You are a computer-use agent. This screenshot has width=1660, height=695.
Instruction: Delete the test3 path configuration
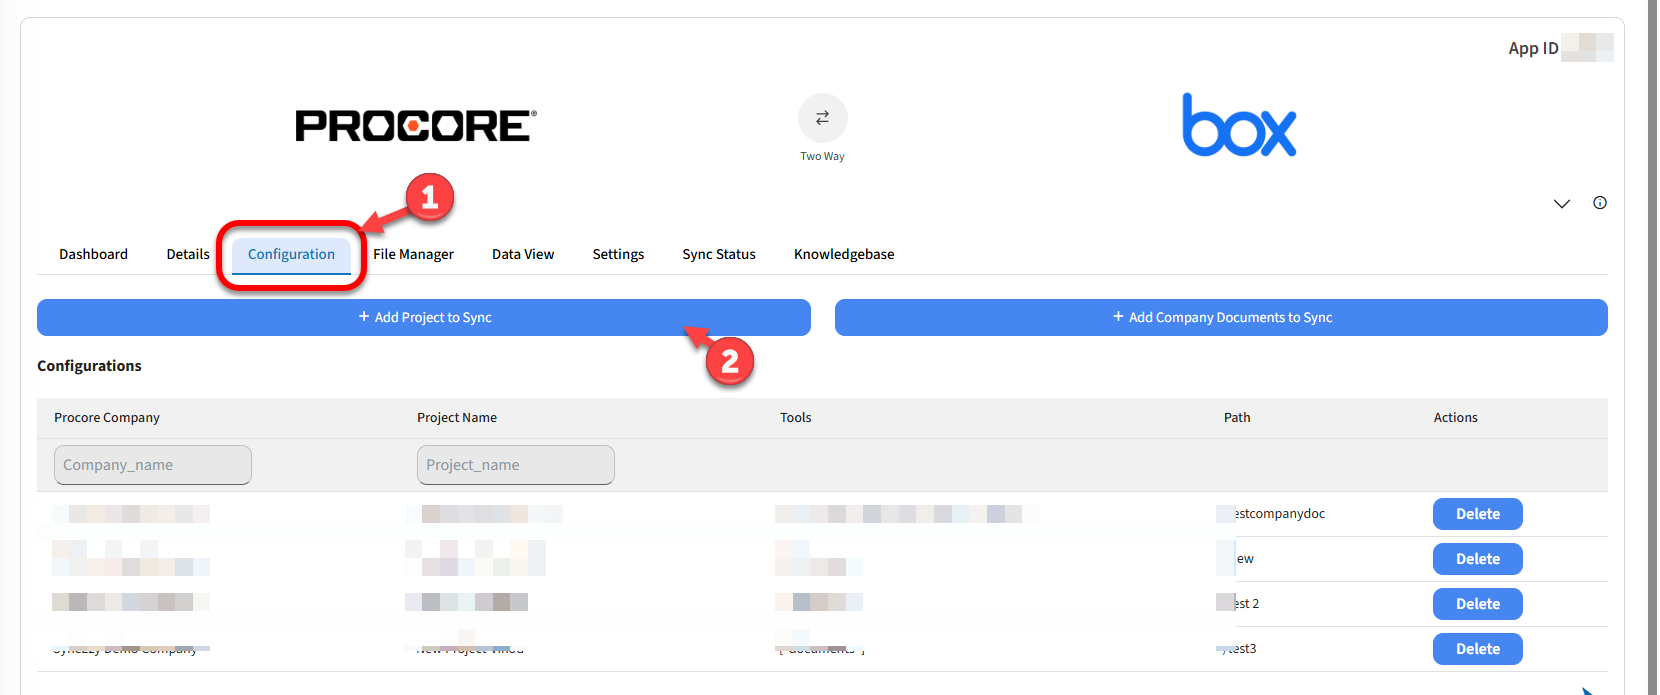tap(1477, 649)
